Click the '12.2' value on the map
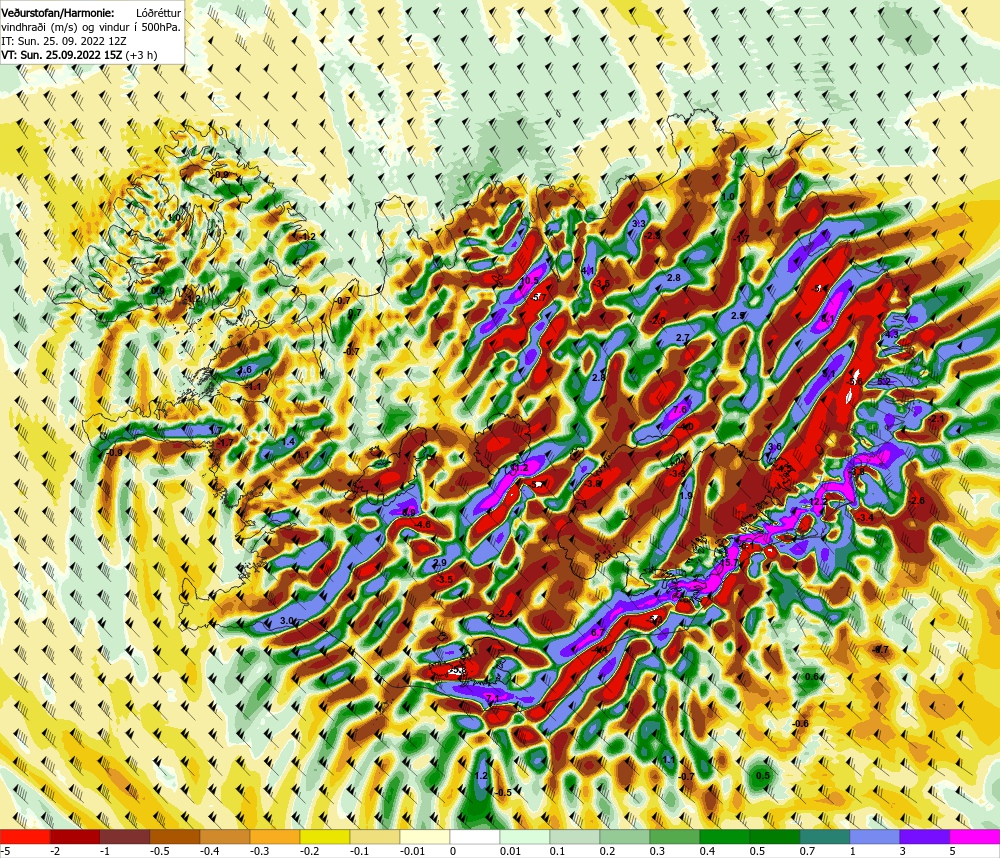Image resolution: width=1000 pixels, height=858 pixels. coord(818,501)
